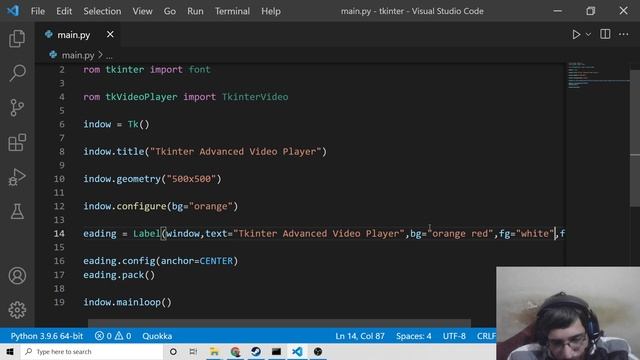The width and height of the screenshot is (640, 360).
Task: Click "orange red" string on line 14
Action: tap(460, 233)
